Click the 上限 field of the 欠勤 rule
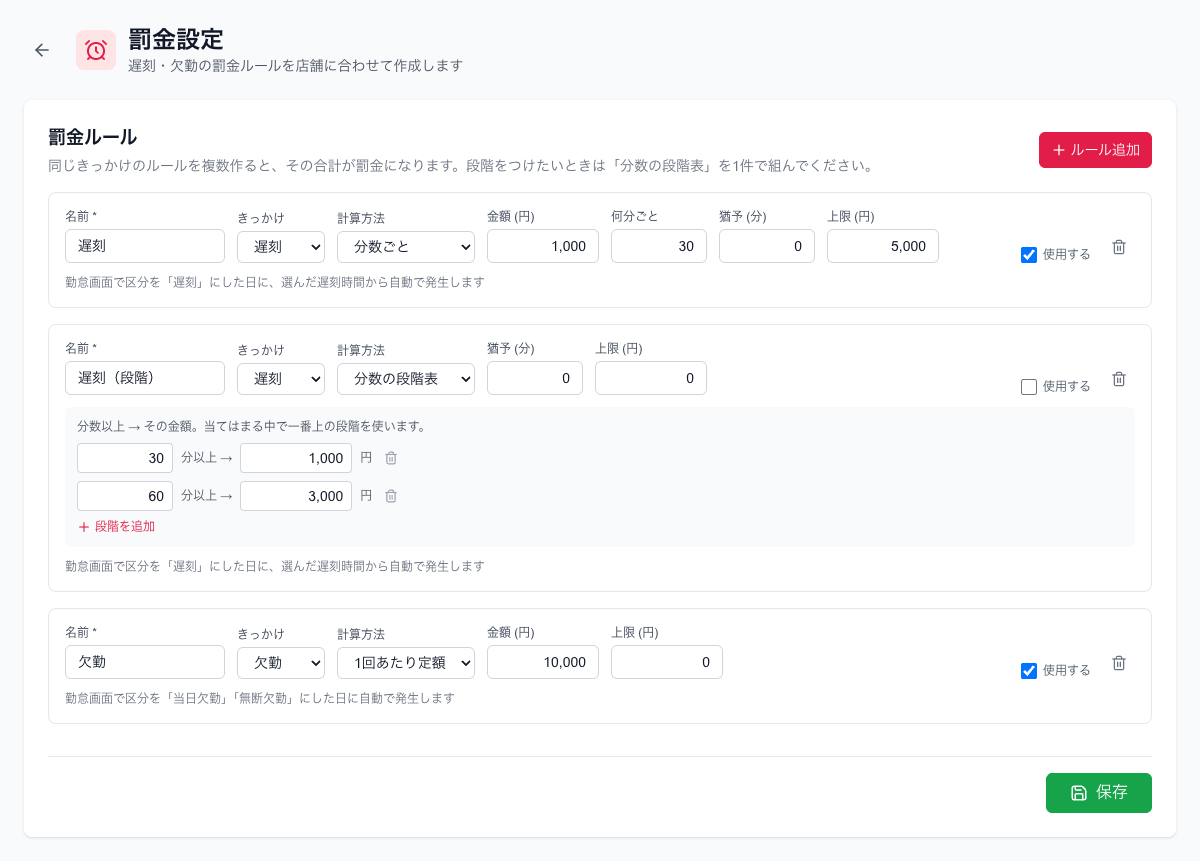The image size is (1200, 861). 667,662
